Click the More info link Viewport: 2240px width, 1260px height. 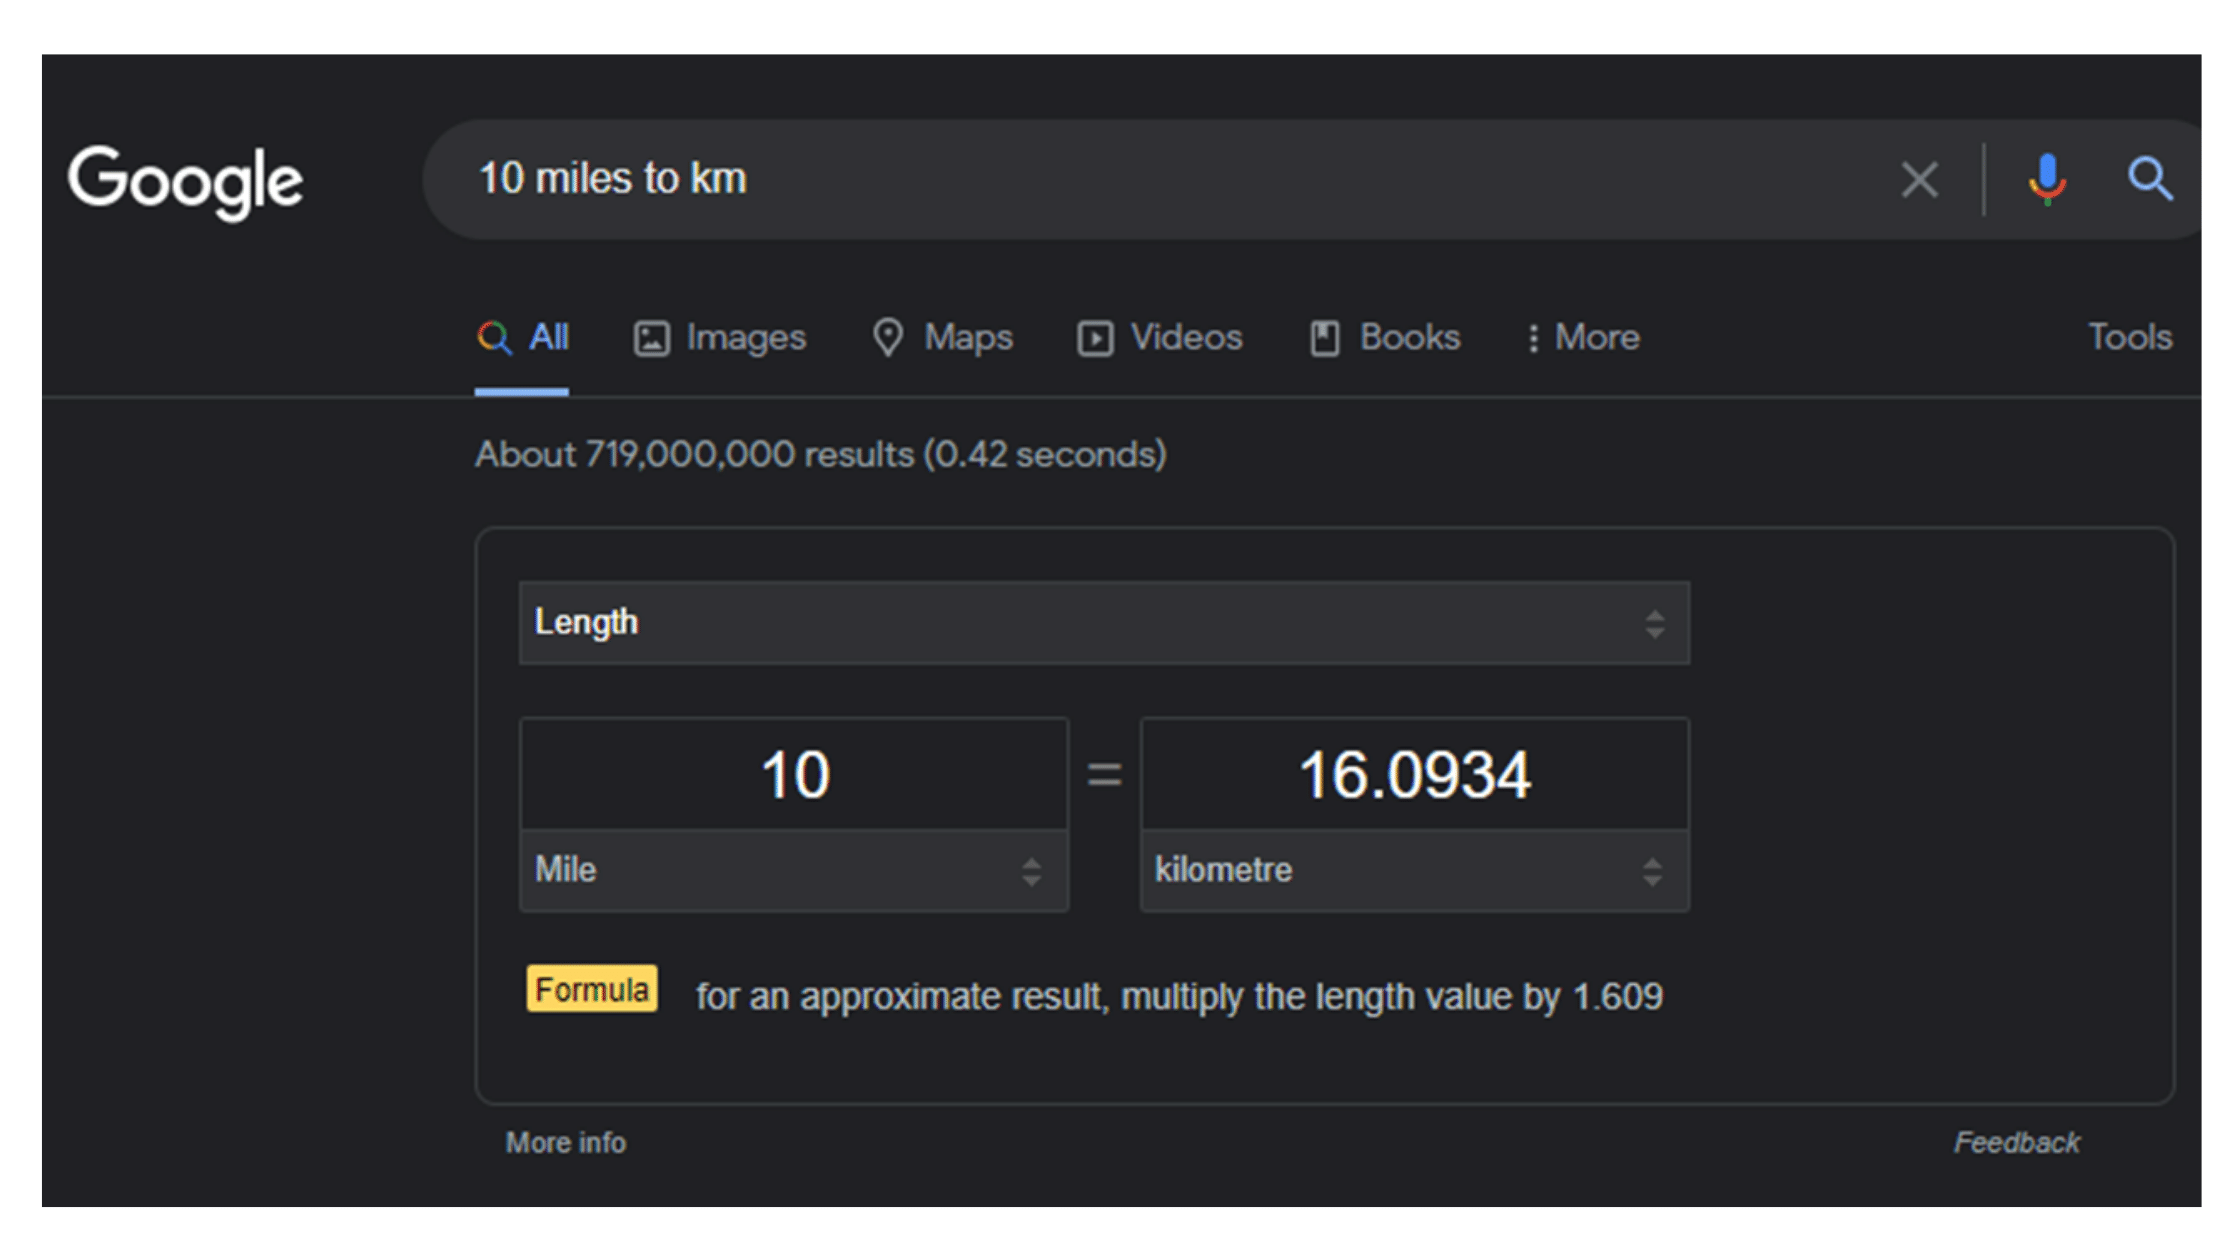point(566,1143)
